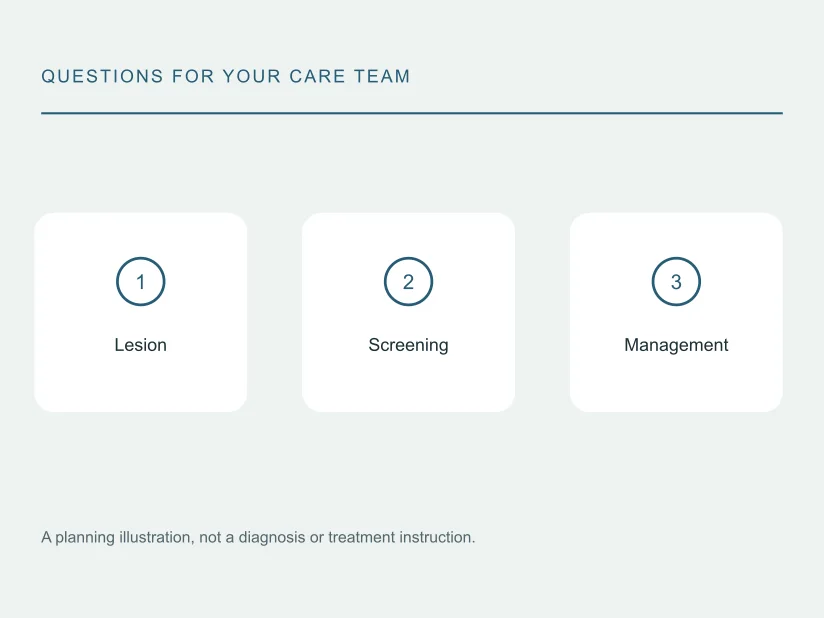This screenshot has width=824, height=618.
Task: Click the word YOUR in the heading
Action: [x=252, y=76]
